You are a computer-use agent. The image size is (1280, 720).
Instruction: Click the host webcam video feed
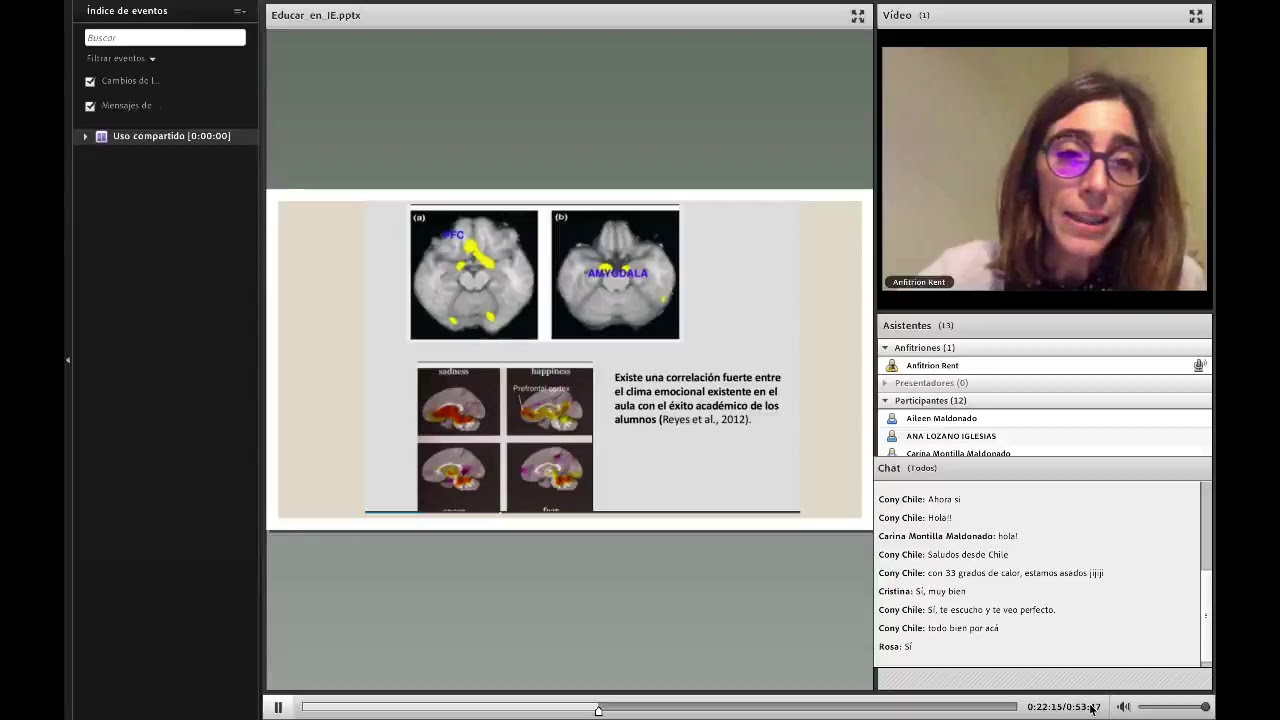click(1044, 169)
